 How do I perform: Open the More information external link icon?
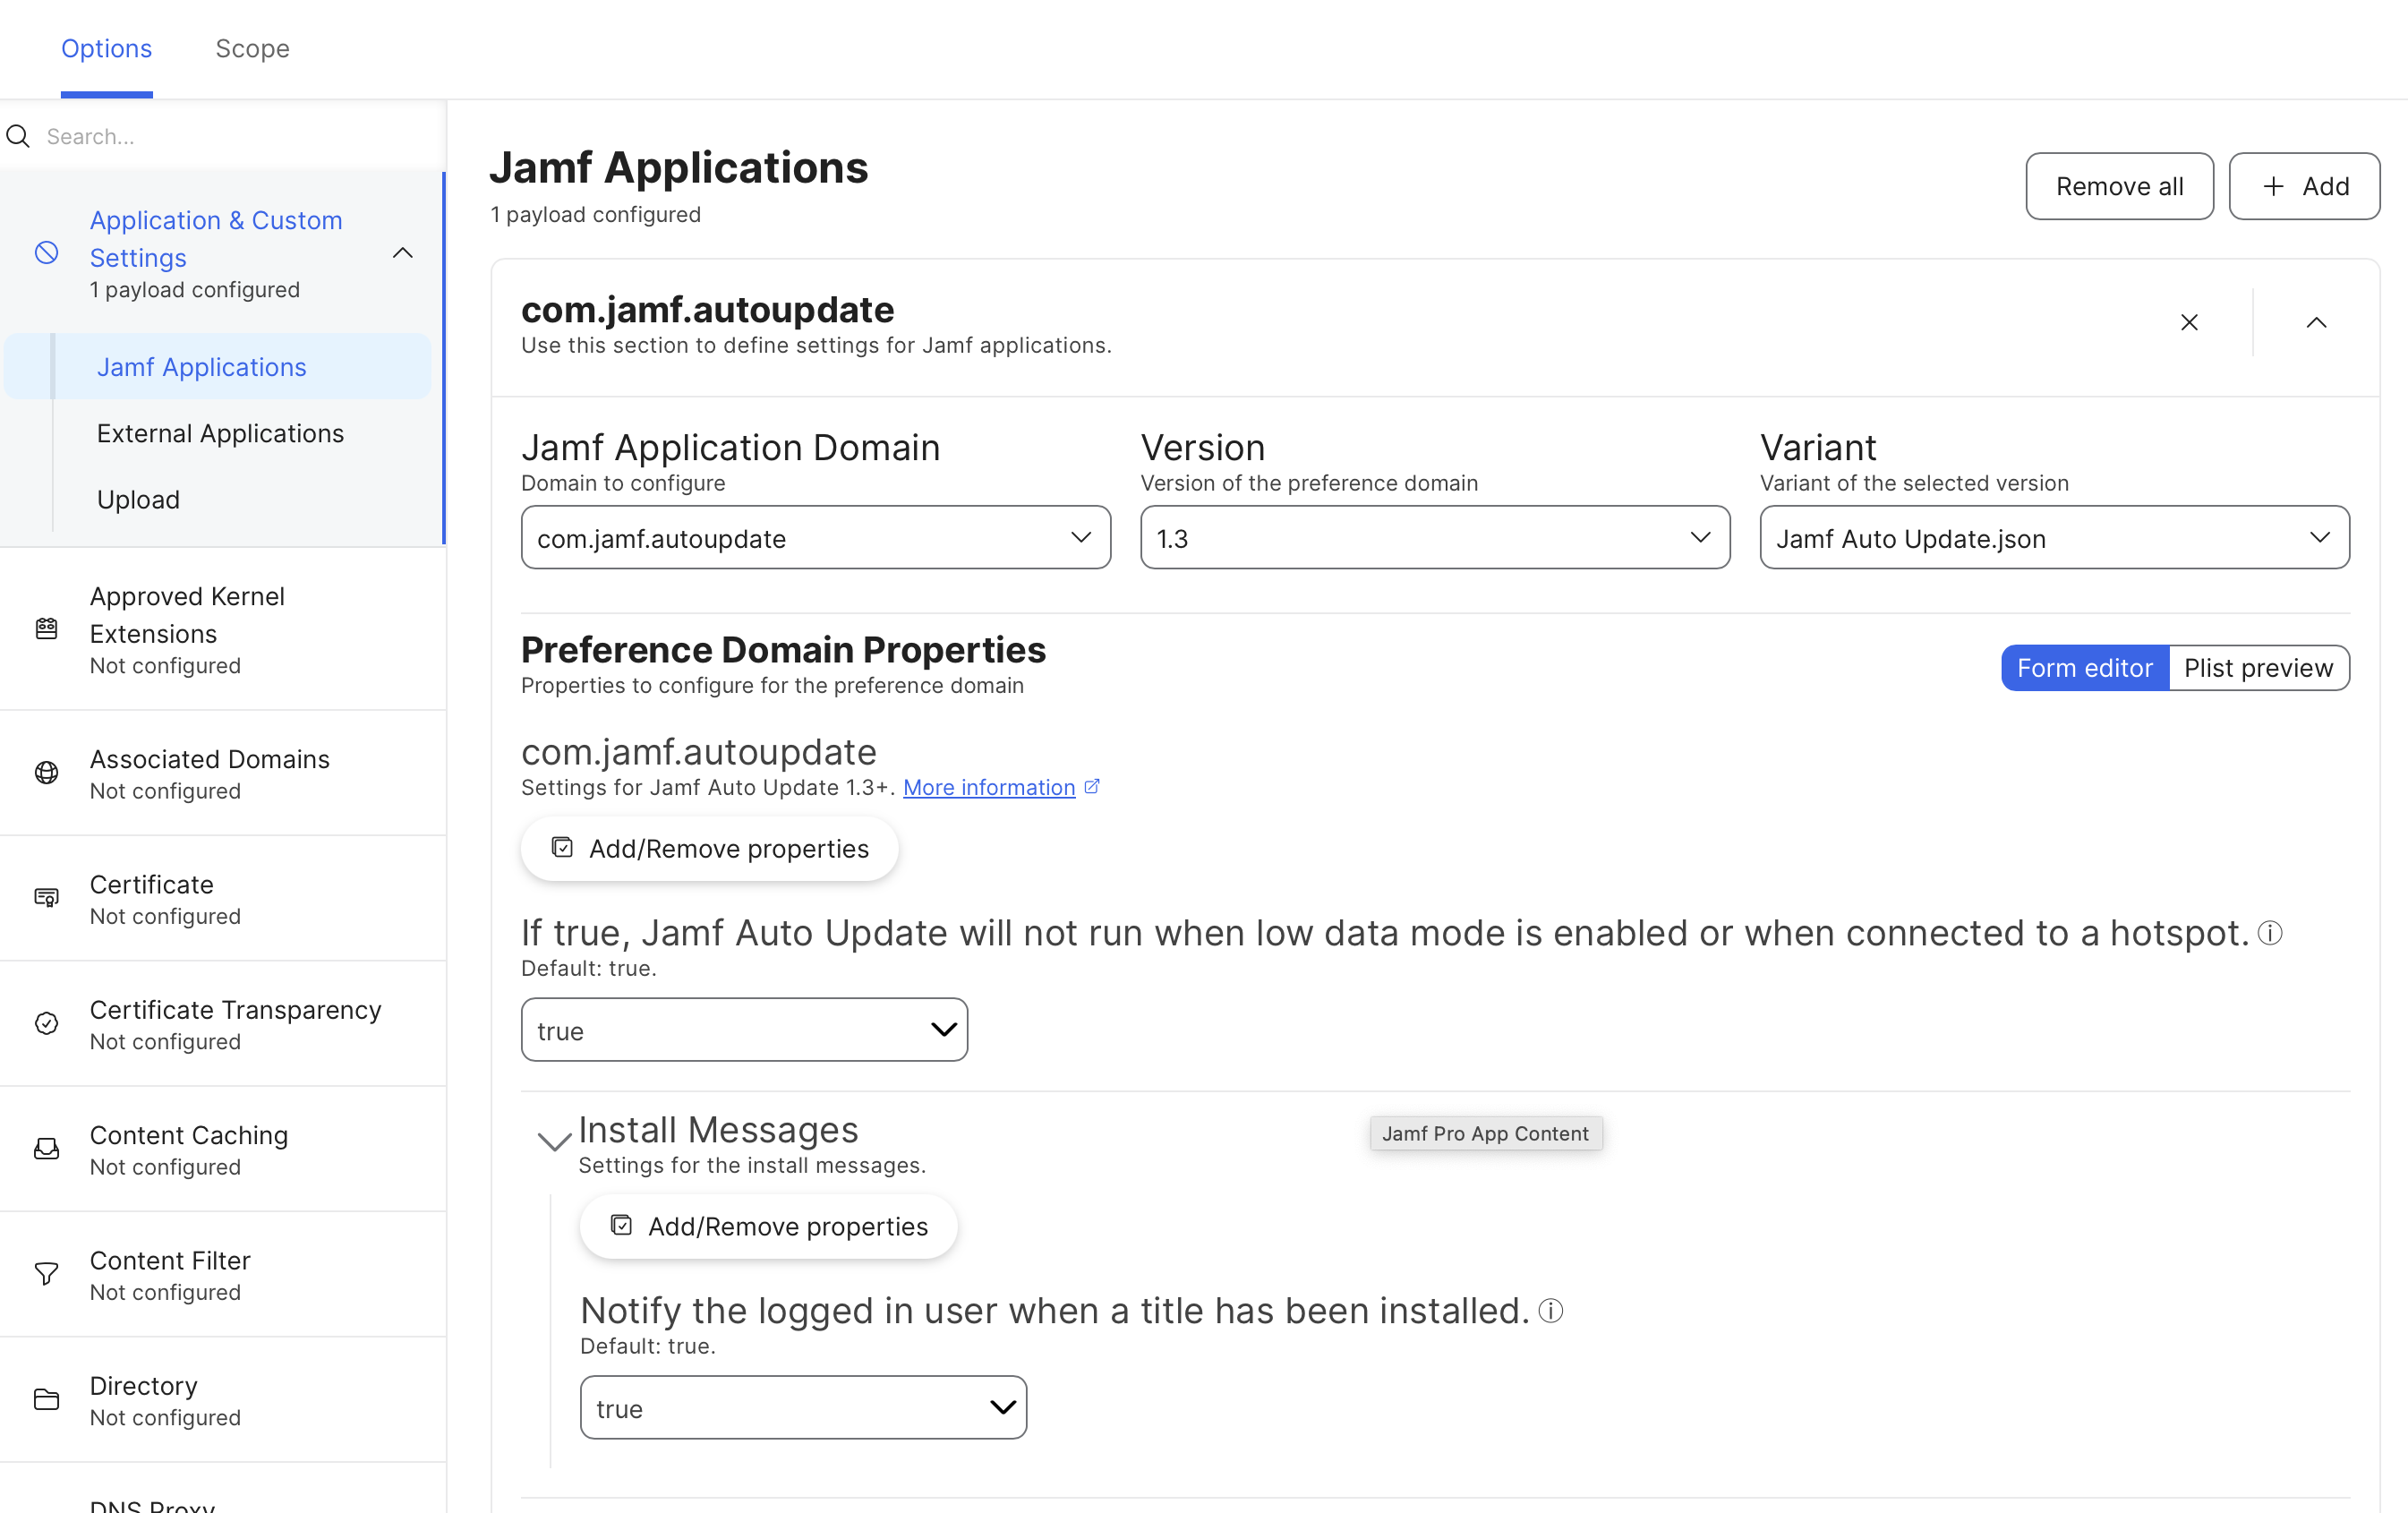click(x=1092, y=787)
